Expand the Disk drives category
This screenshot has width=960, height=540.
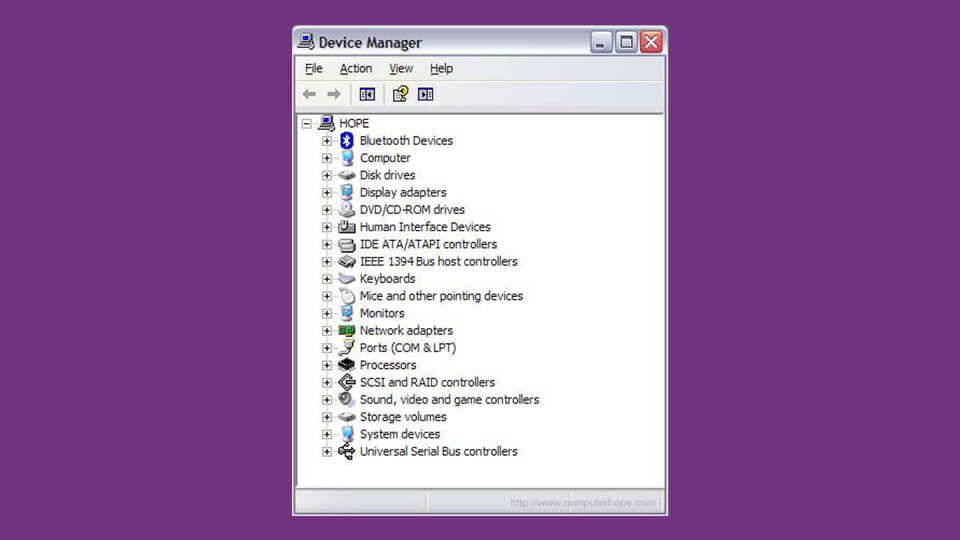(326, 176)
